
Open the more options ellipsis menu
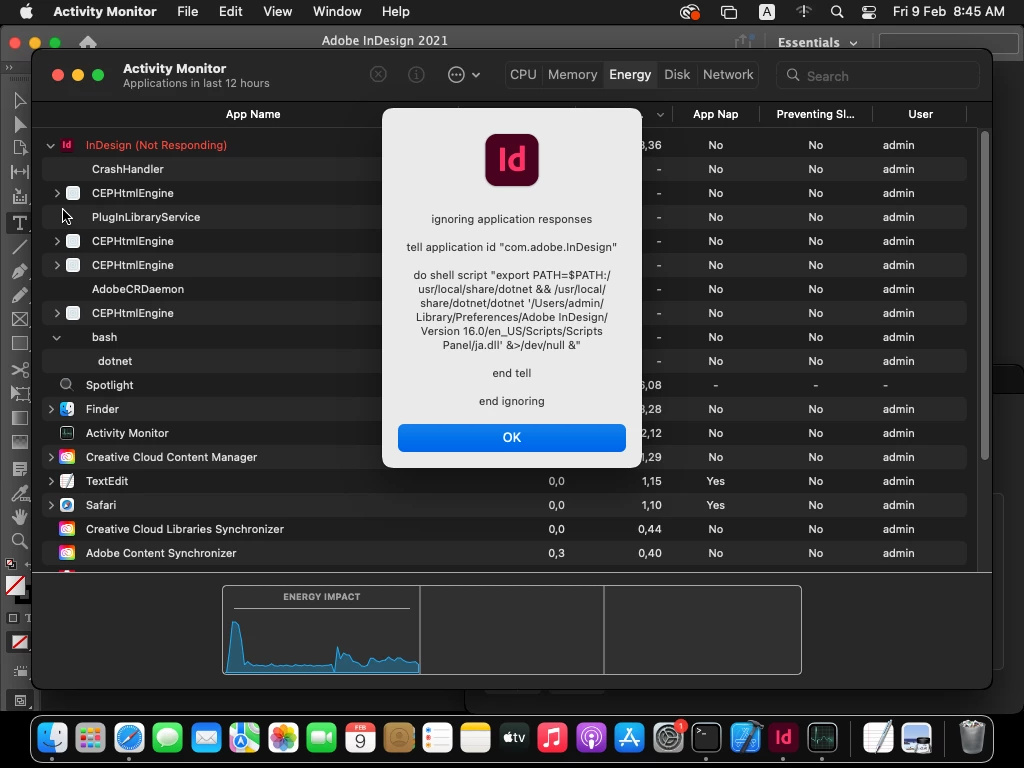[x=464, y=74]
